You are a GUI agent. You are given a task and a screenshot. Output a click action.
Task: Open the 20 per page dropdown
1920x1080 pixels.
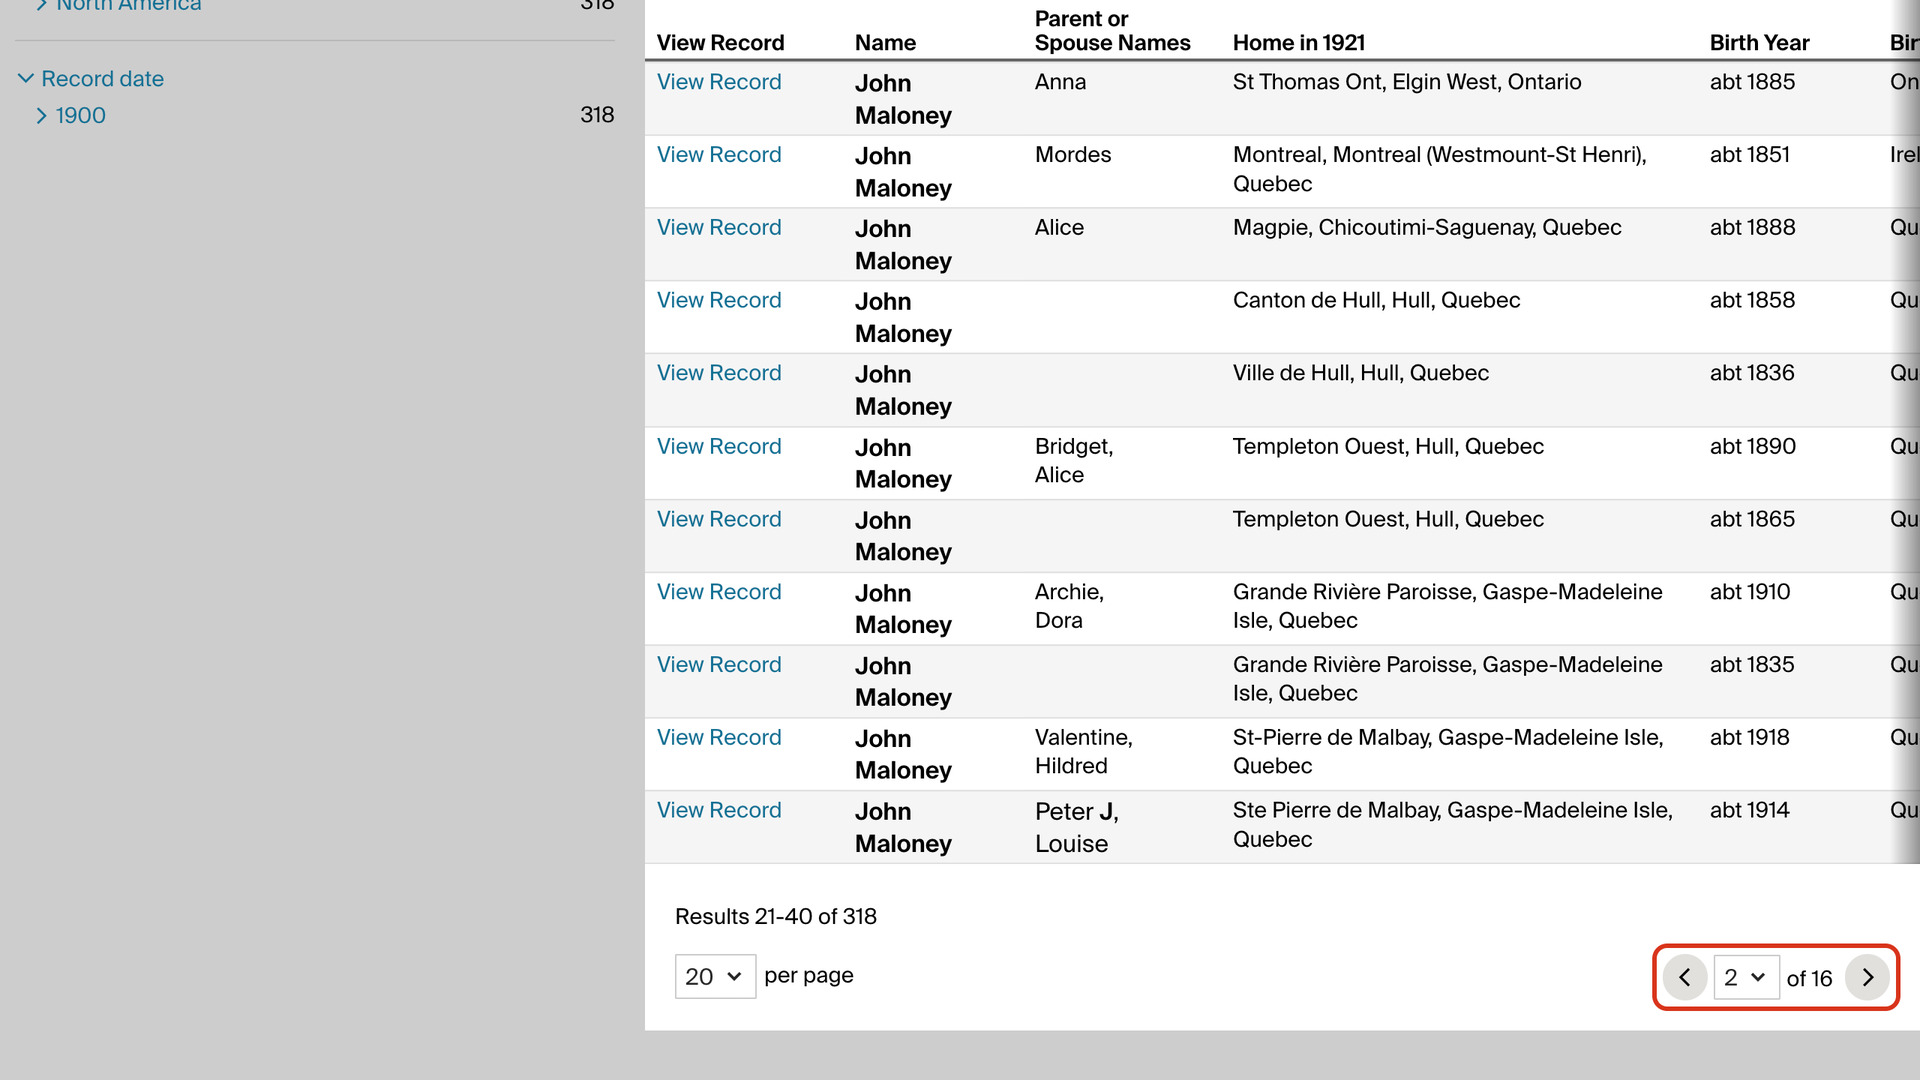point(715,976)
